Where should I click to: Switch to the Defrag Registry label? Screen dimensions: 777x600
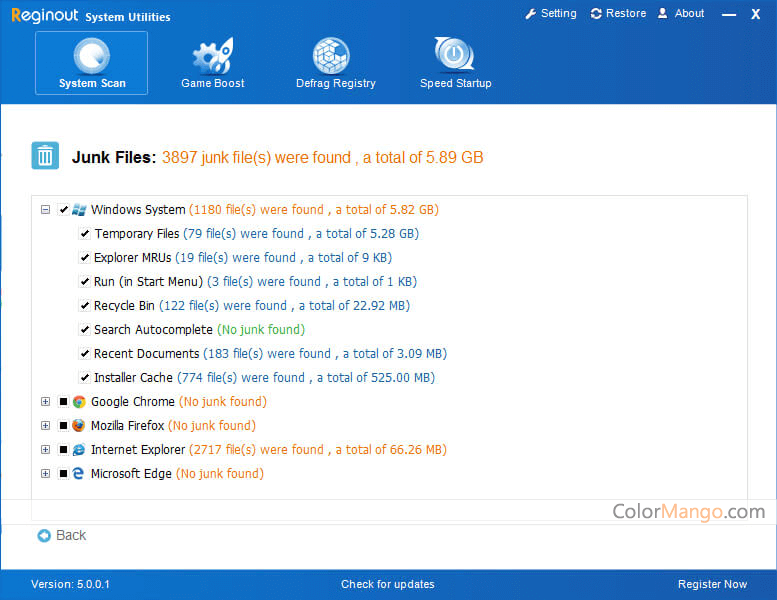(335, 83)
